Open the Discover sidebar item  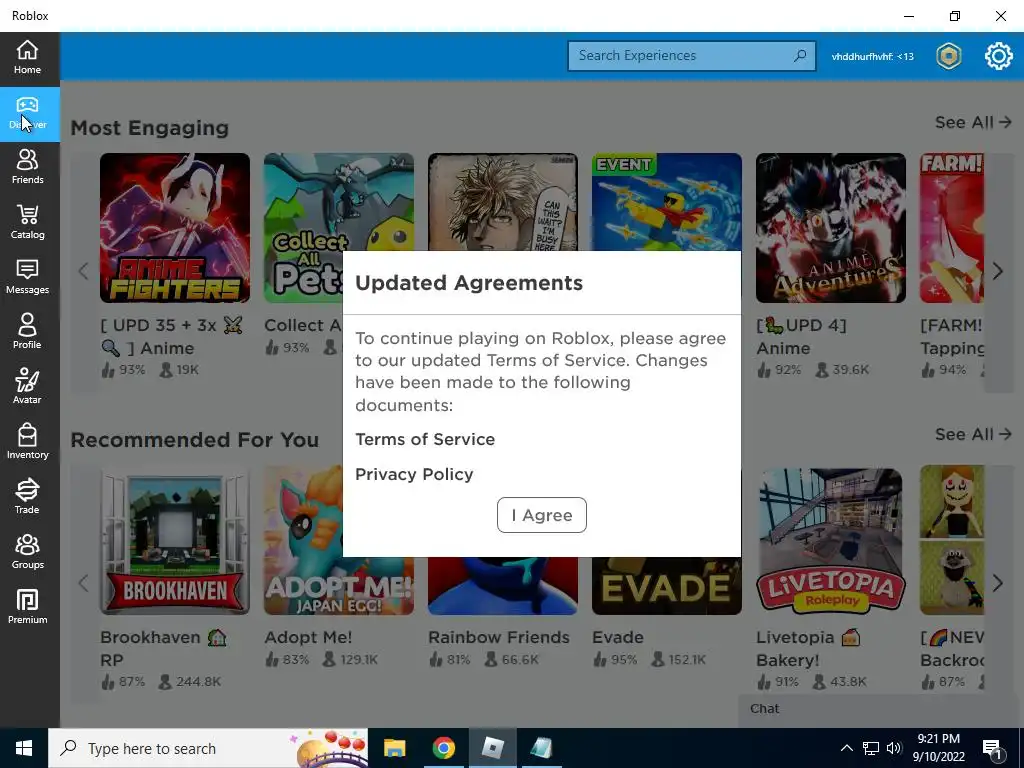(x=27, y=114)
